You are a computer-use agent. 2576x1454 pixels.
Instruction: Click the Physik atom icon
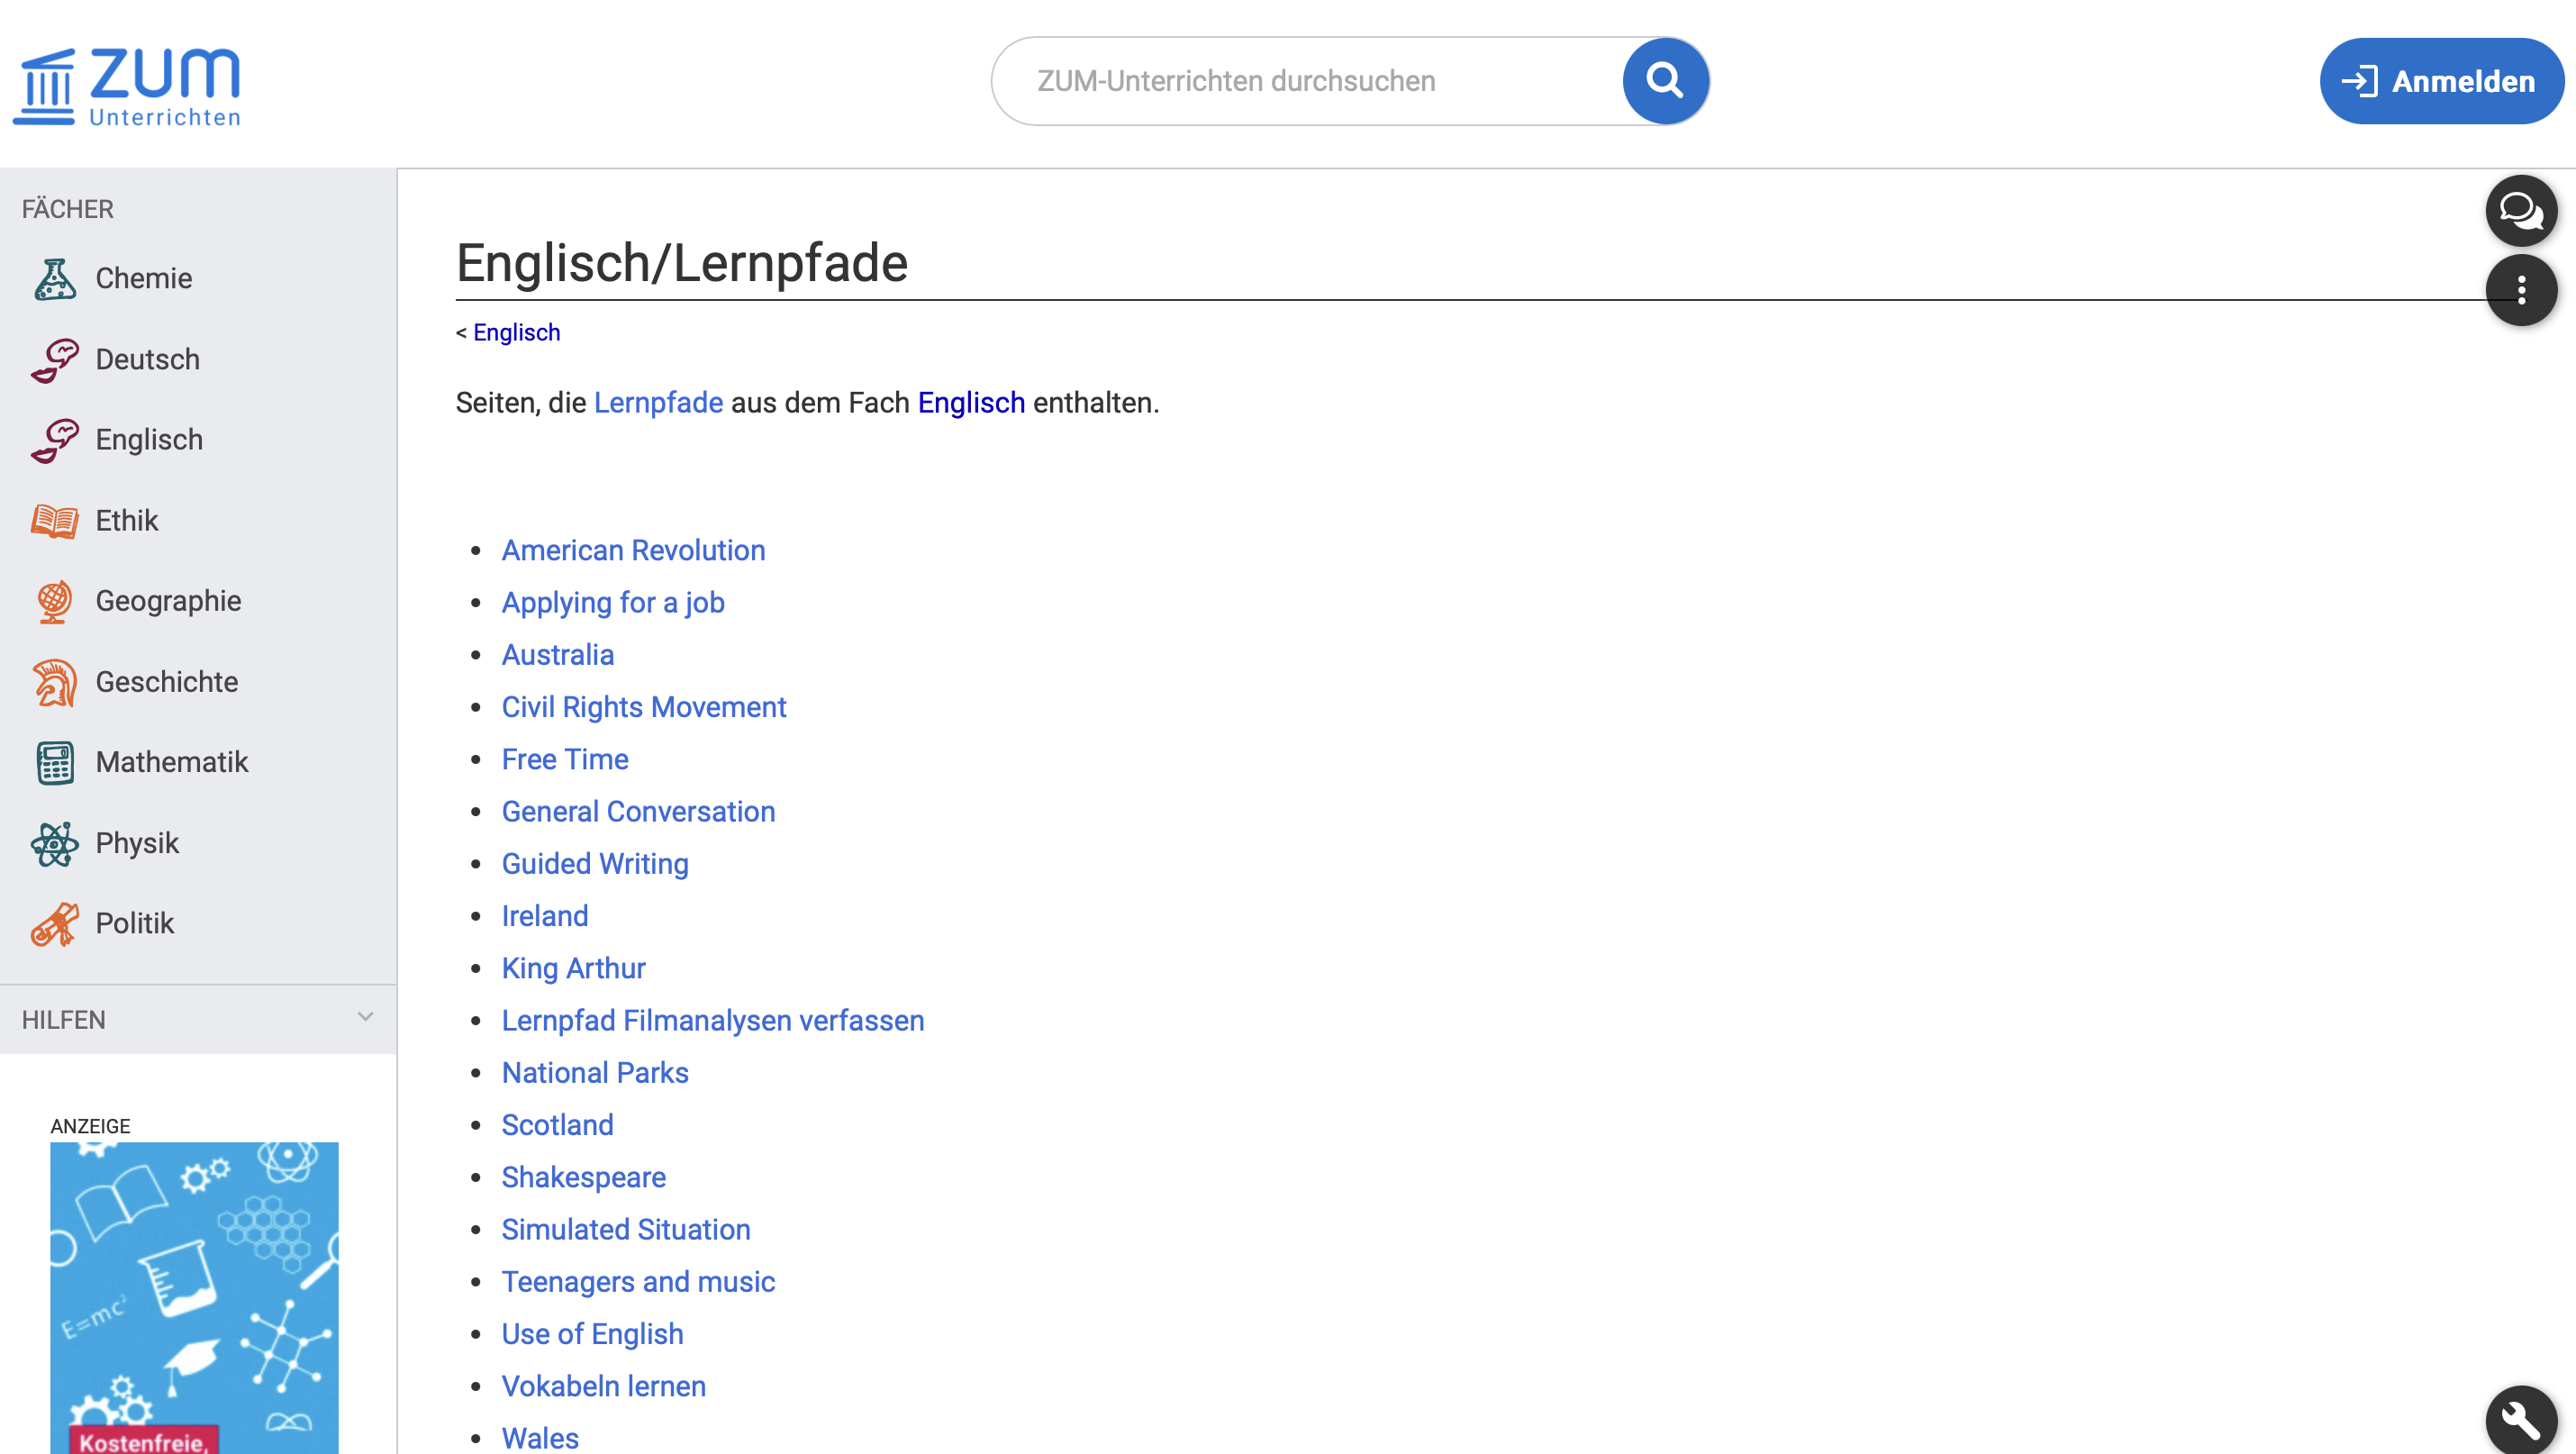coord(54,844)
